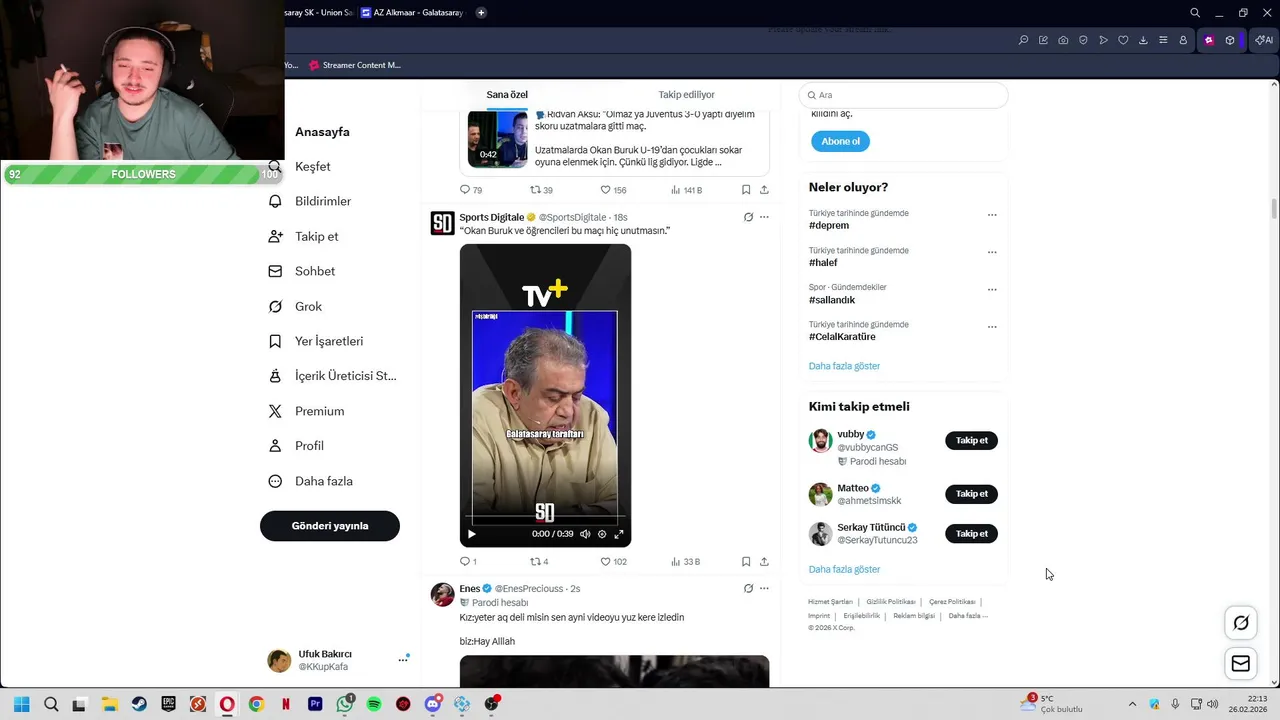Open Grok action on Enes post
The height and width of the screenshot is (720, 1280).
748,588
